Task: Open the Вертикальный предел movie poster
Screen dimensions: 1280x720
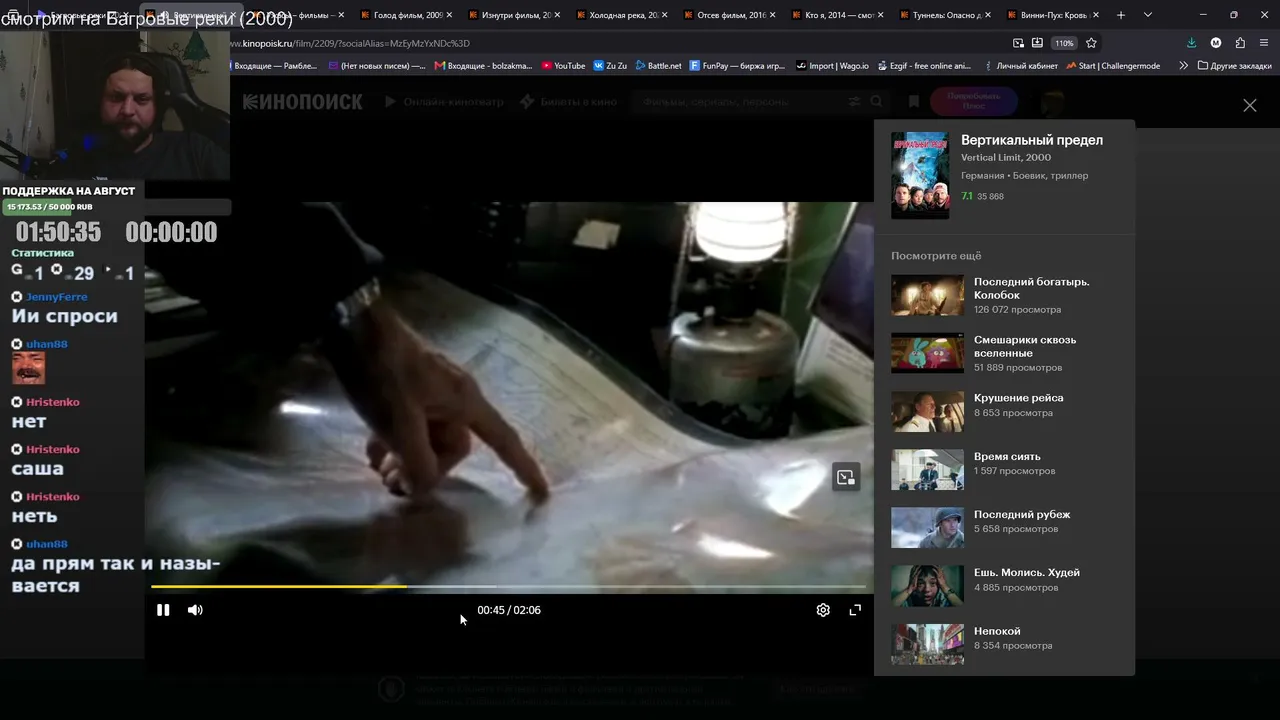Action: [920, 175]
